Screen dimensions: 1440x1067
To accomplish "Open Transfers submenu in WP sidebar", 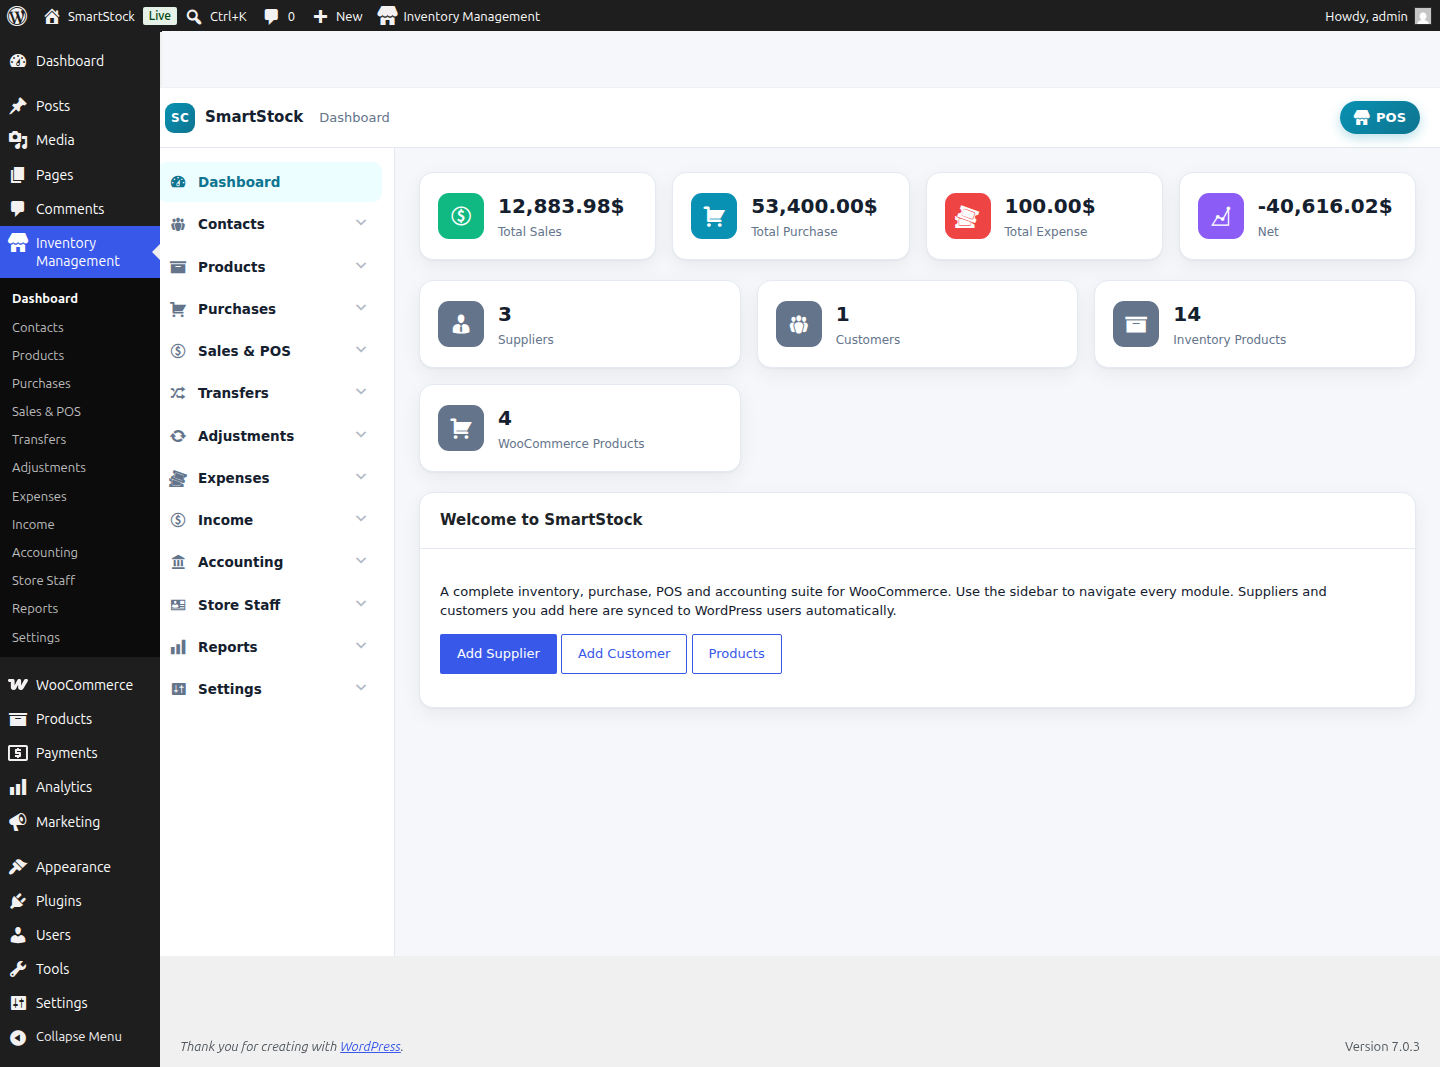I will tap(80, 440).
